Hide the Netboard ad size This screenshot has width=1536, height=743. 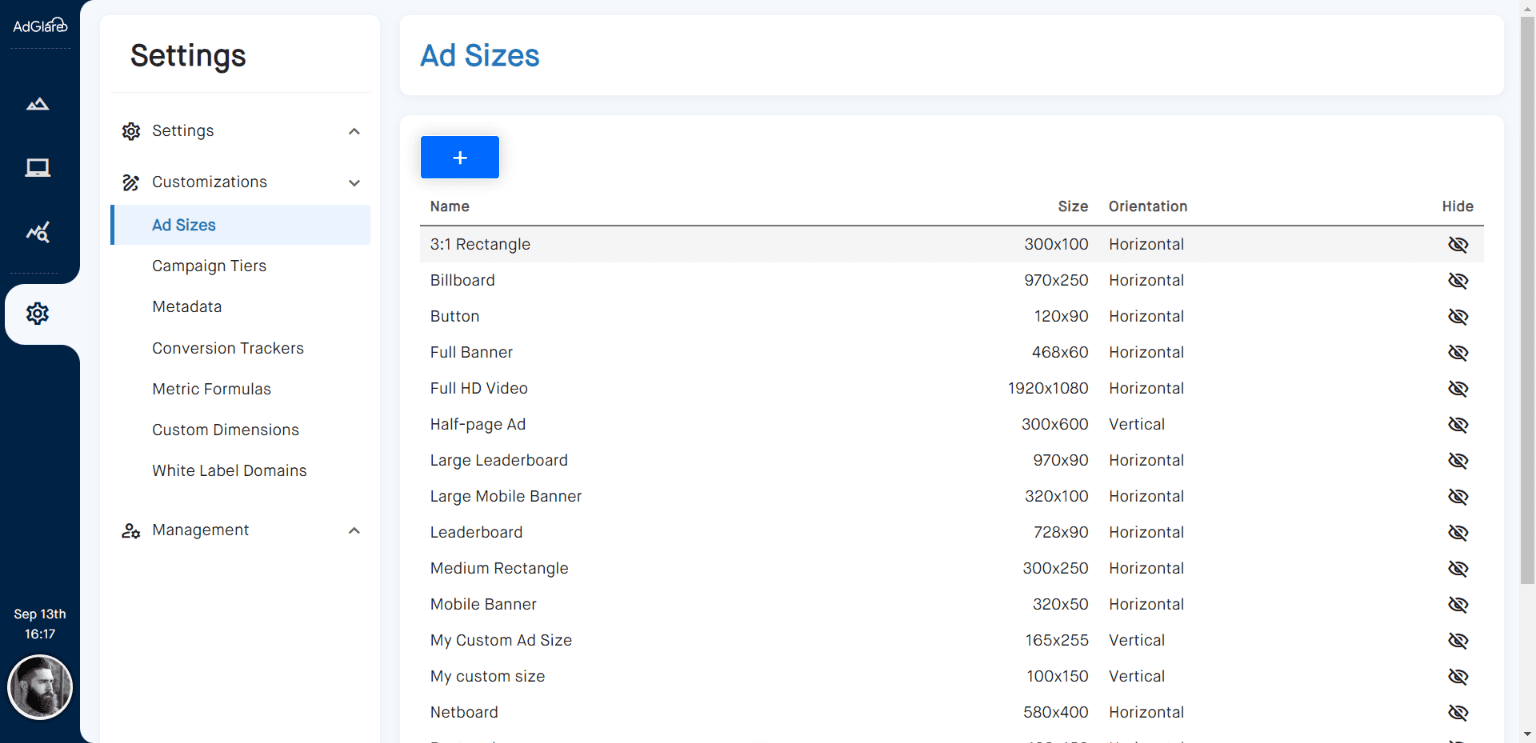pos(1458,712)
